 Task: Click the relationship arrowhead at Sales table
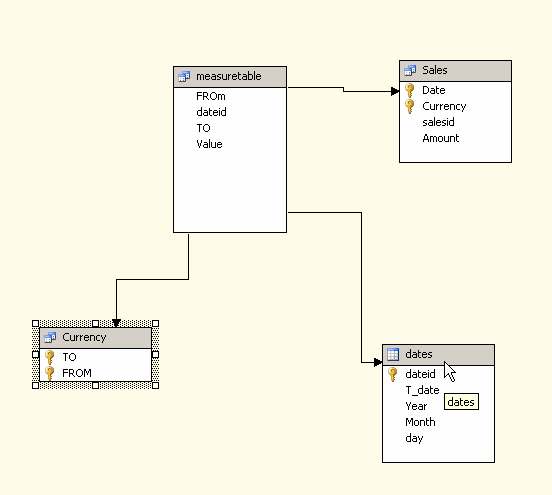tap(395, 92)
